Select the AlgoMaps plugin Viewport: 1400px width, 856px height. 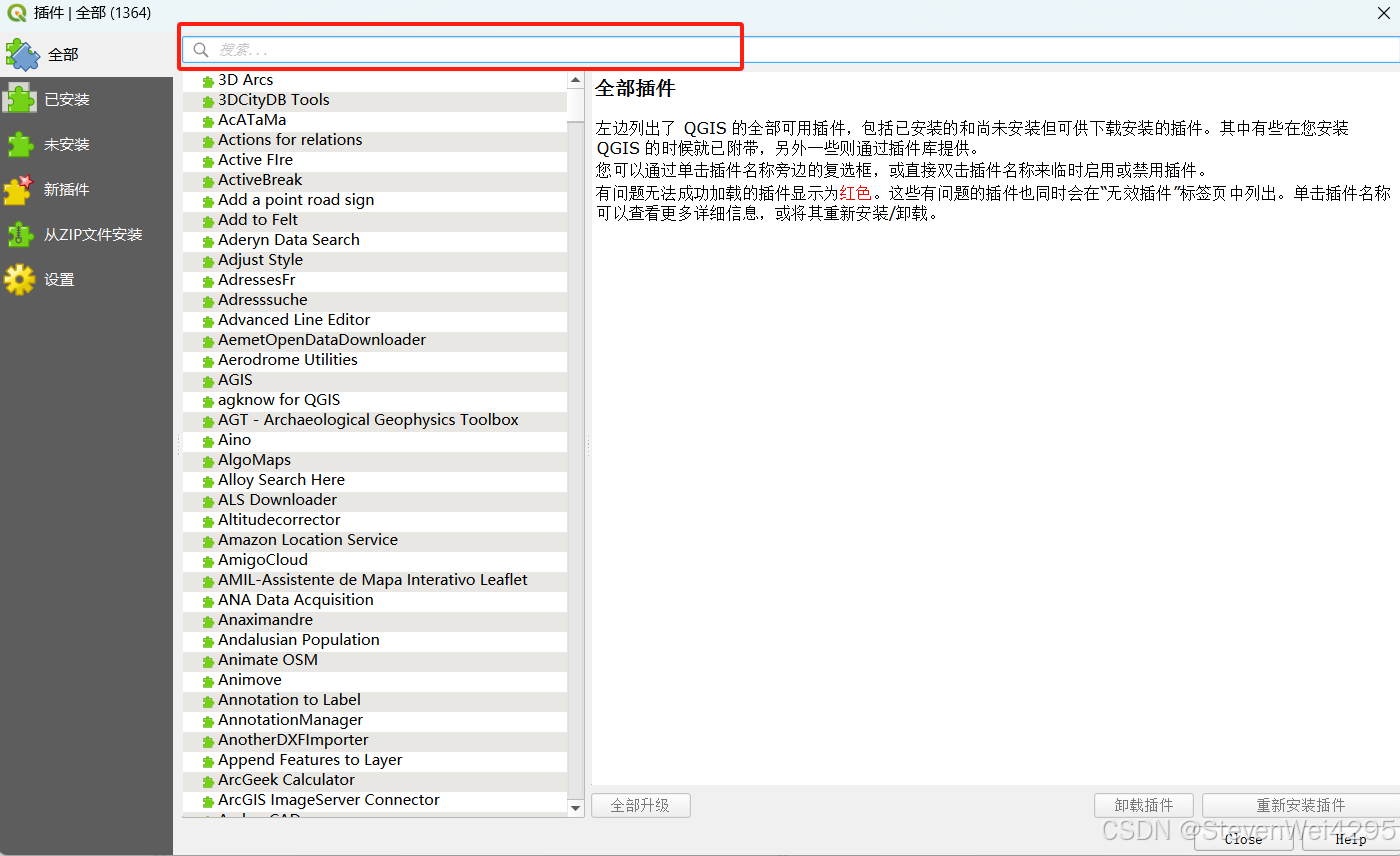click(375, 460)
